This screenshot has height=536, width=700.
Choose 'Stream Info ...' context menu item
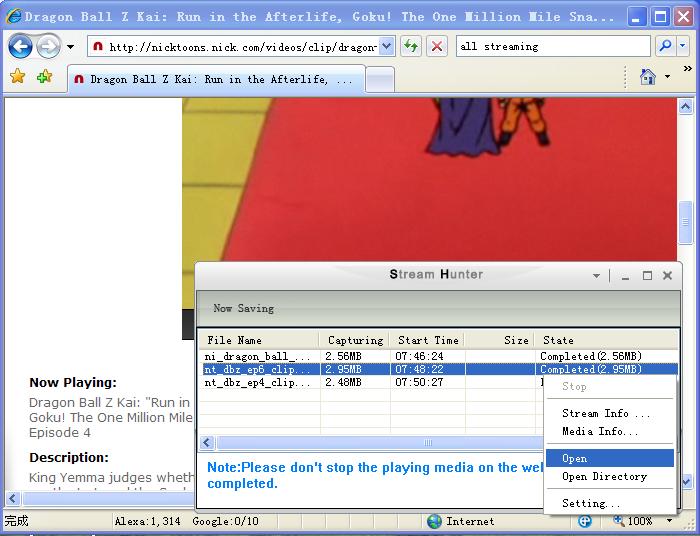point(609,413)
